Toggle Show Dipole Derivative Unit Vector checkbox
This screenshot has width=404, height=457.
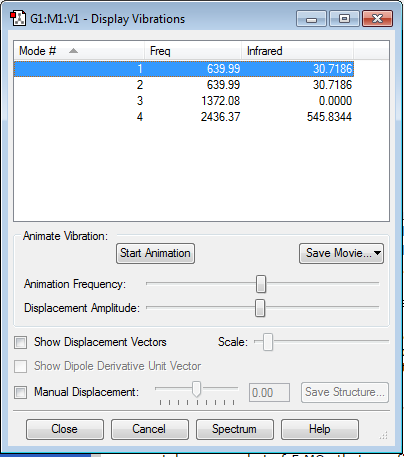coord(20,366)
